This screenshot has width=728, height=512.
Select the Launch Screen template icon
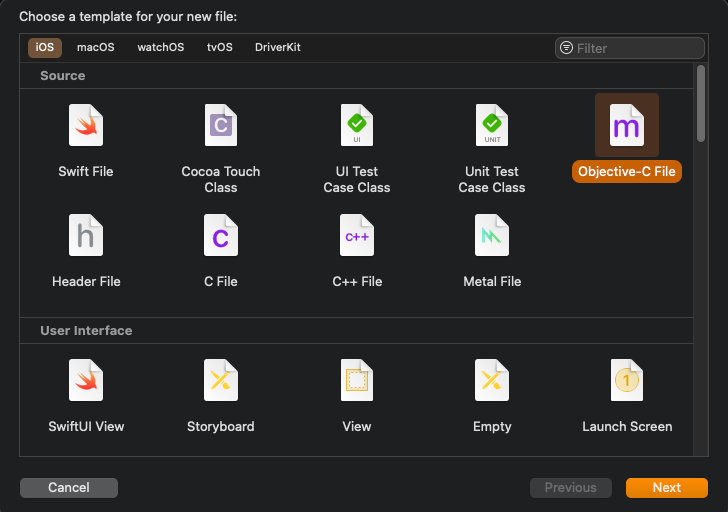click(x=627, y=380)
